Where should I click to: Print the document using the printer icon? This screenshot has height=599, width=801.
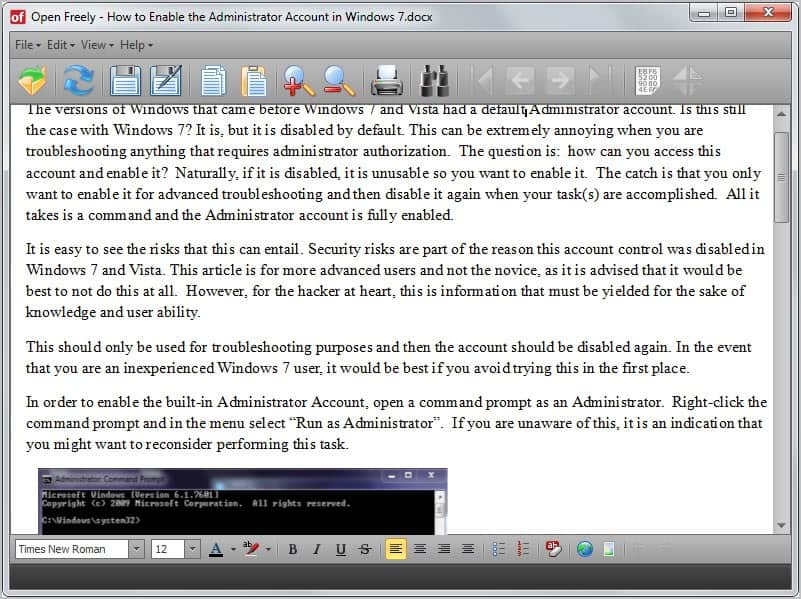pyautogui.click(x=386, y=80)
